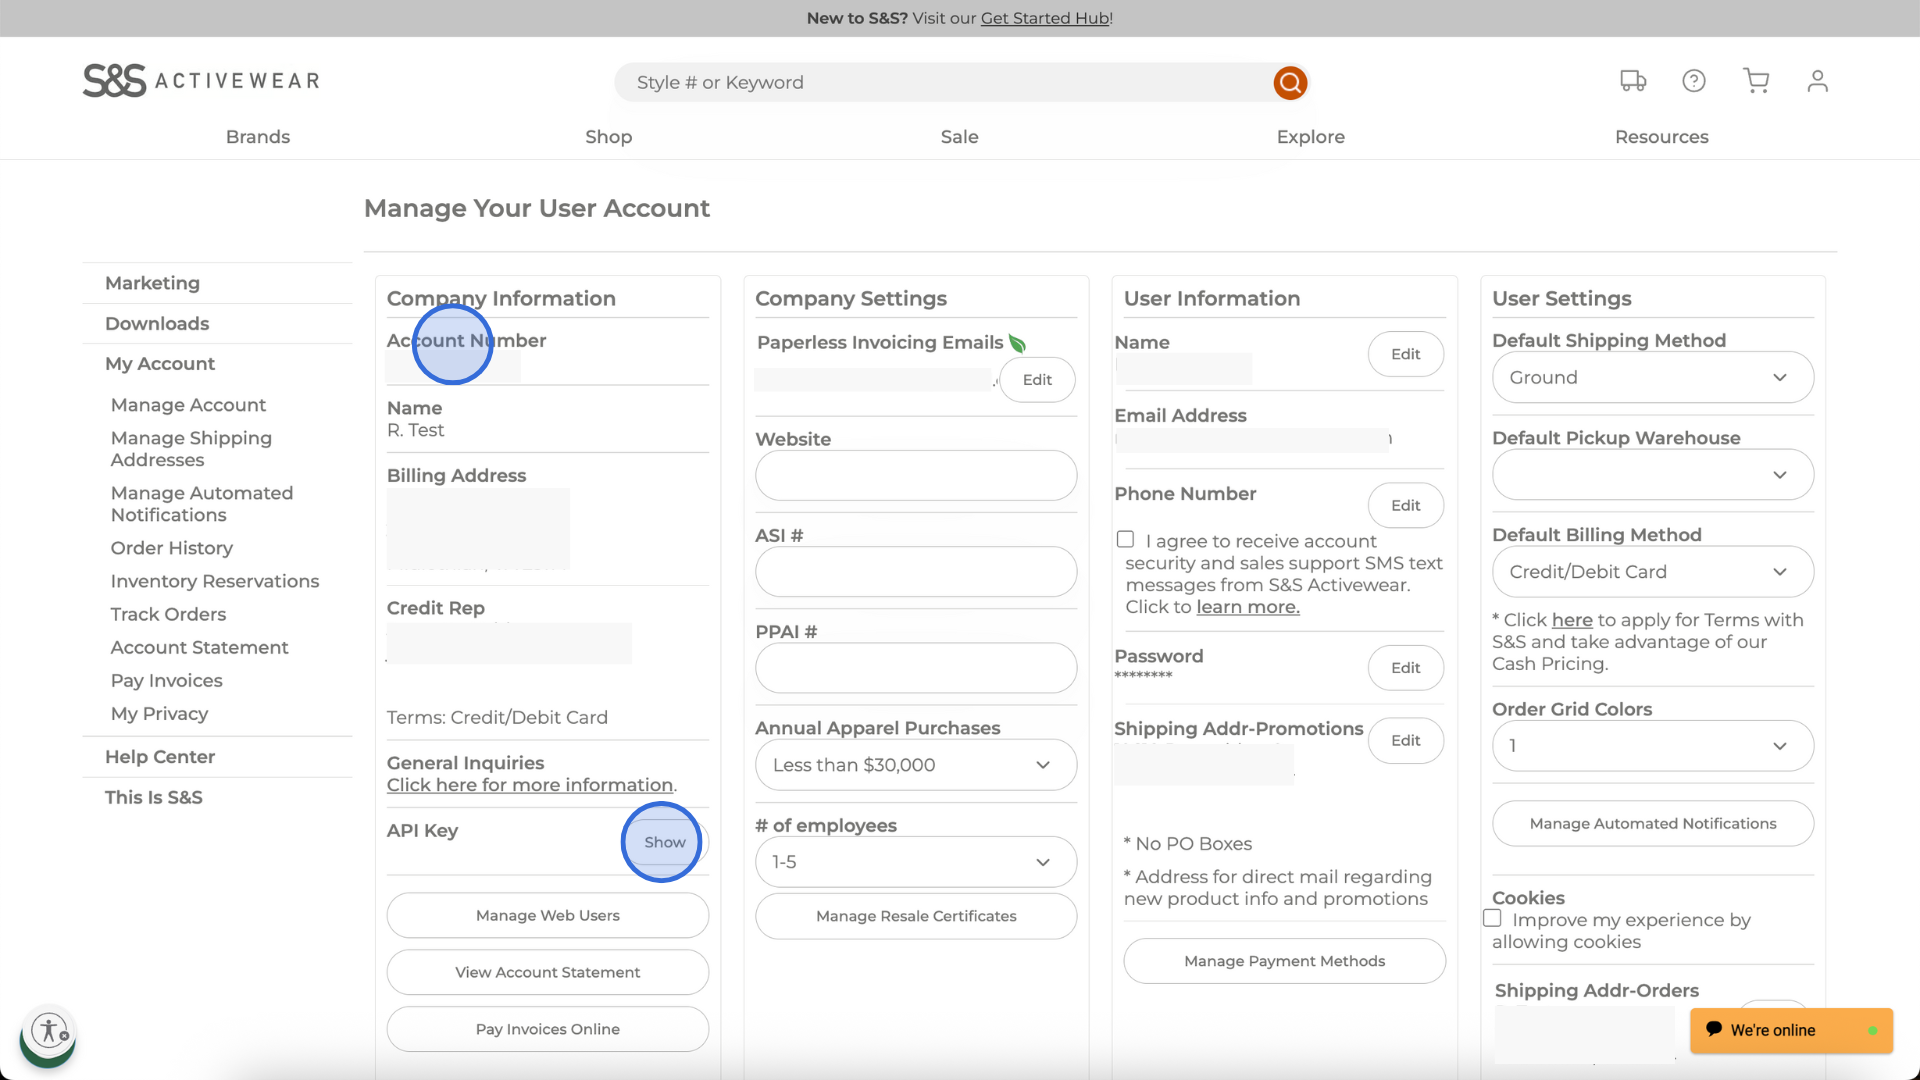The height and width of the screenshot is (1080, 1920).
Task: Click the Manage Web Users button
Action: [x=547, y=915]
